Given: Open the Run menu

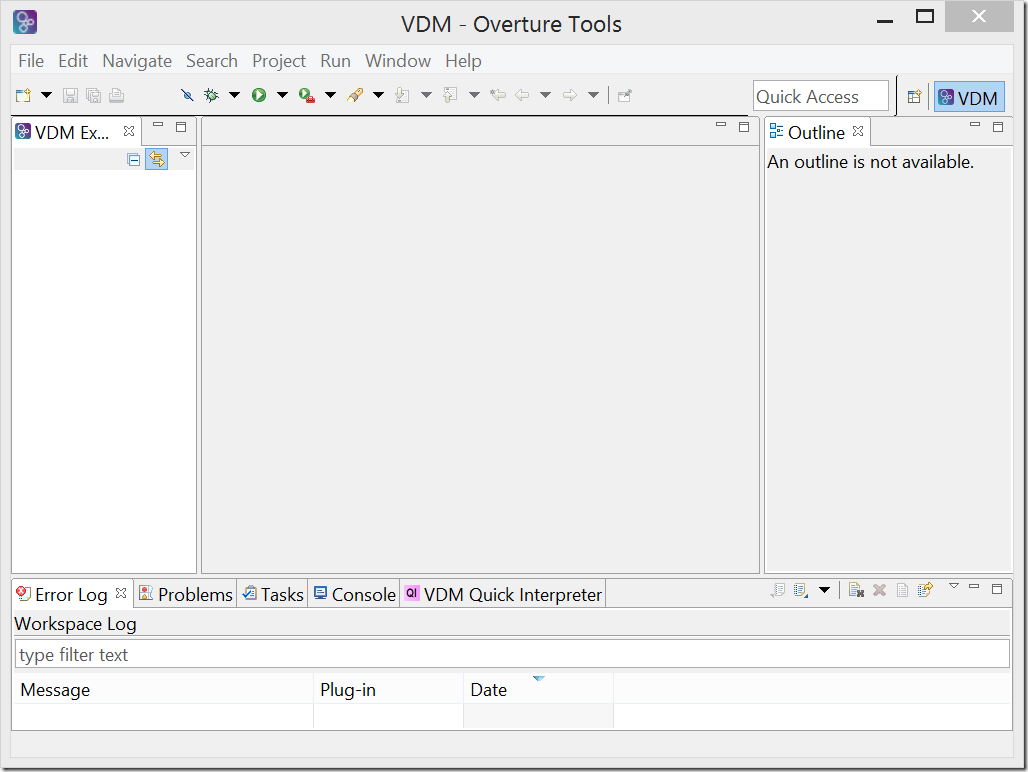Looking at the screenshot, I should tap(335, 61).
